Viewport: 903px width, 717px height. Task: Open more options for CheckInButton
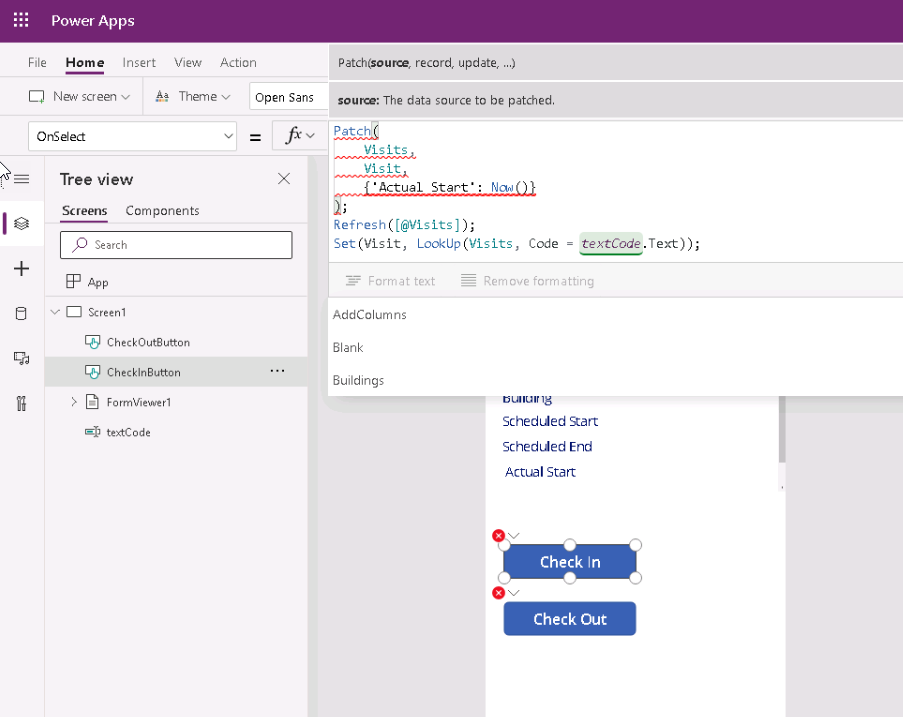pyautogui.click(x=278, y=371)
